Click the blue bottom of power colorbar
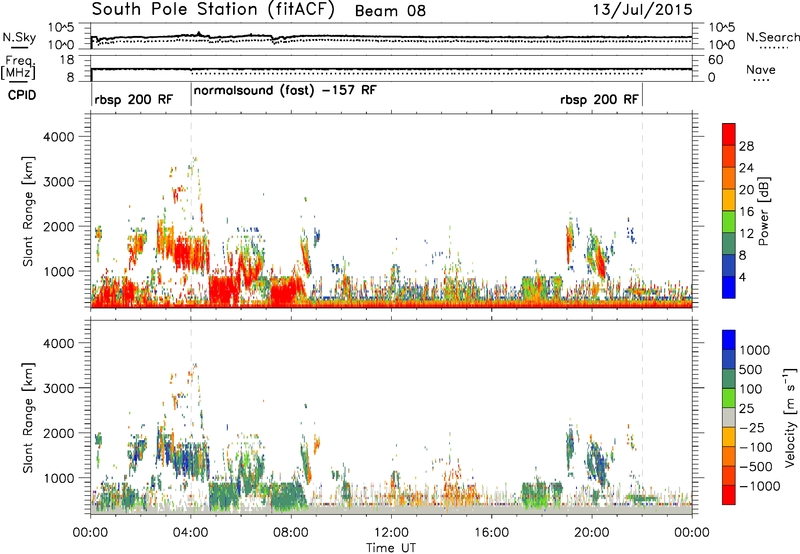The image size is (800, 554). point(729,287)
